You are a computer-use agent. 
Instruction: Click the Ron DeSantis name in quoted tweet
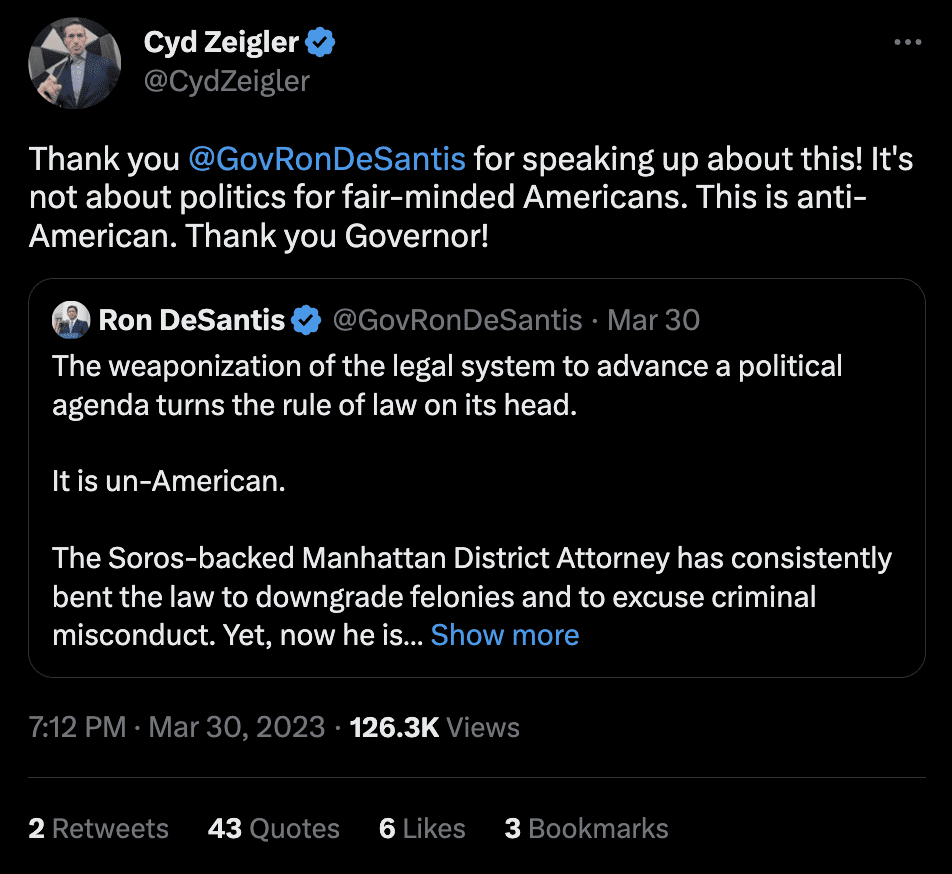pyautogui.click(x=192, y=320)
